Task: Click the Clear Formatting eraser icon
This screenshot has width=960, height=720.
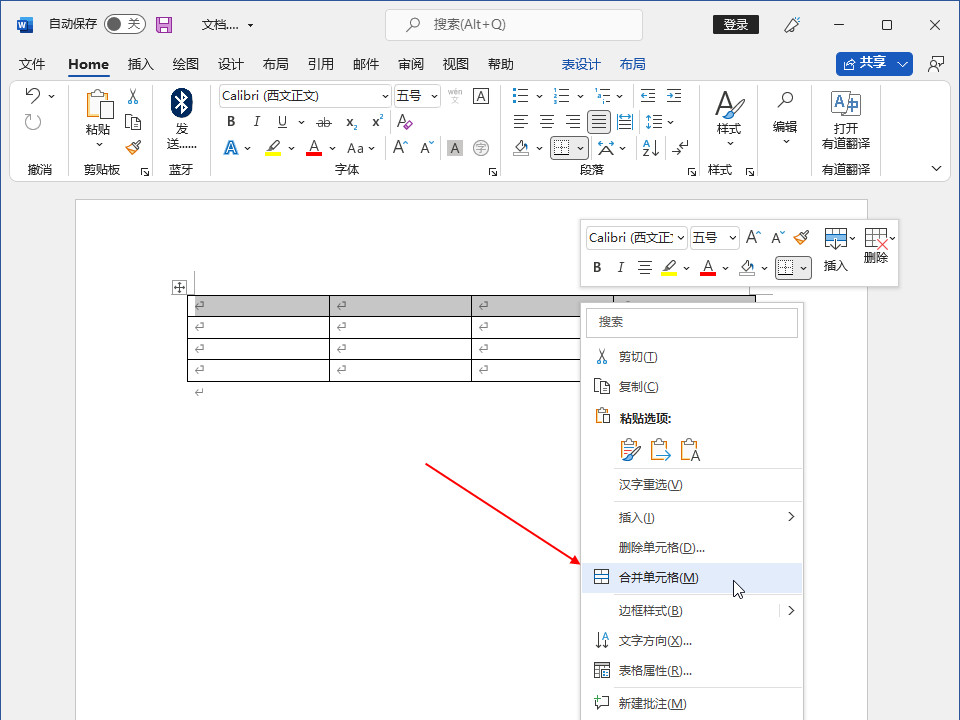Action: pyautogui.click(x=405, y=122)
